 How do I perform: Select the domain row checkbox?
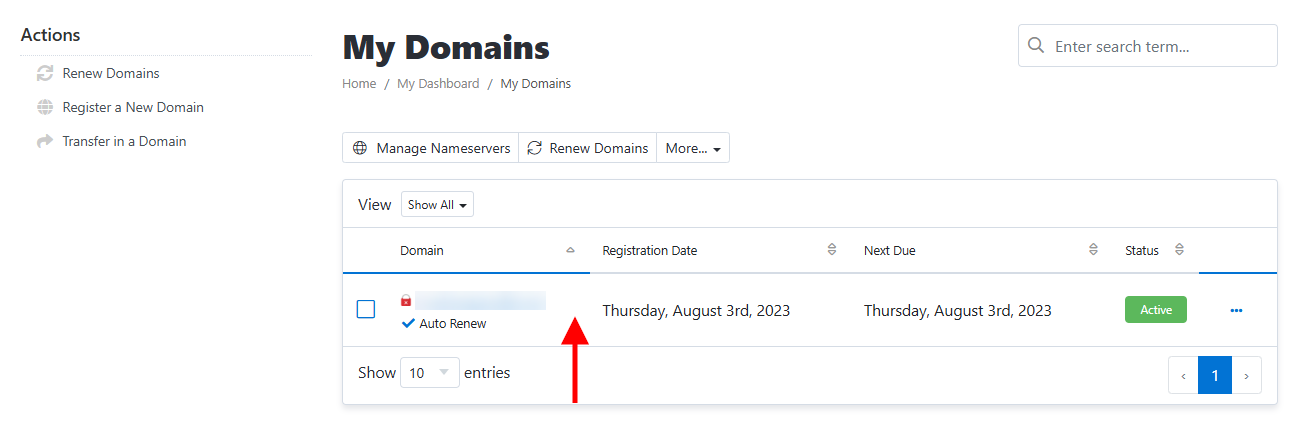(x=366, y=310)
